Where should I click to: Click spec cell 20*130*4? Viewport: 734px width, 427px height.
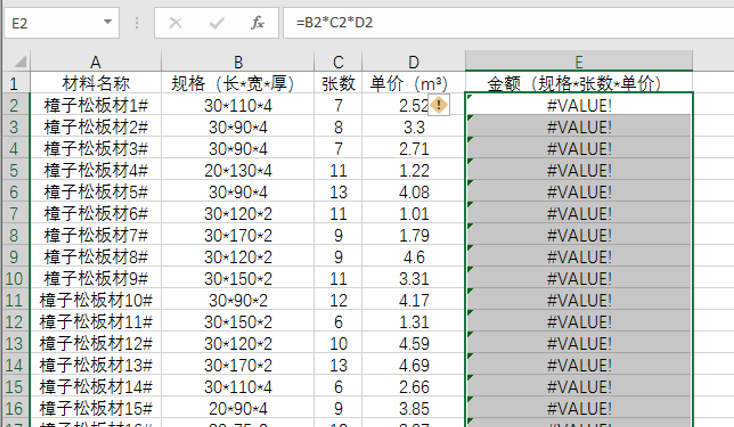238,170
